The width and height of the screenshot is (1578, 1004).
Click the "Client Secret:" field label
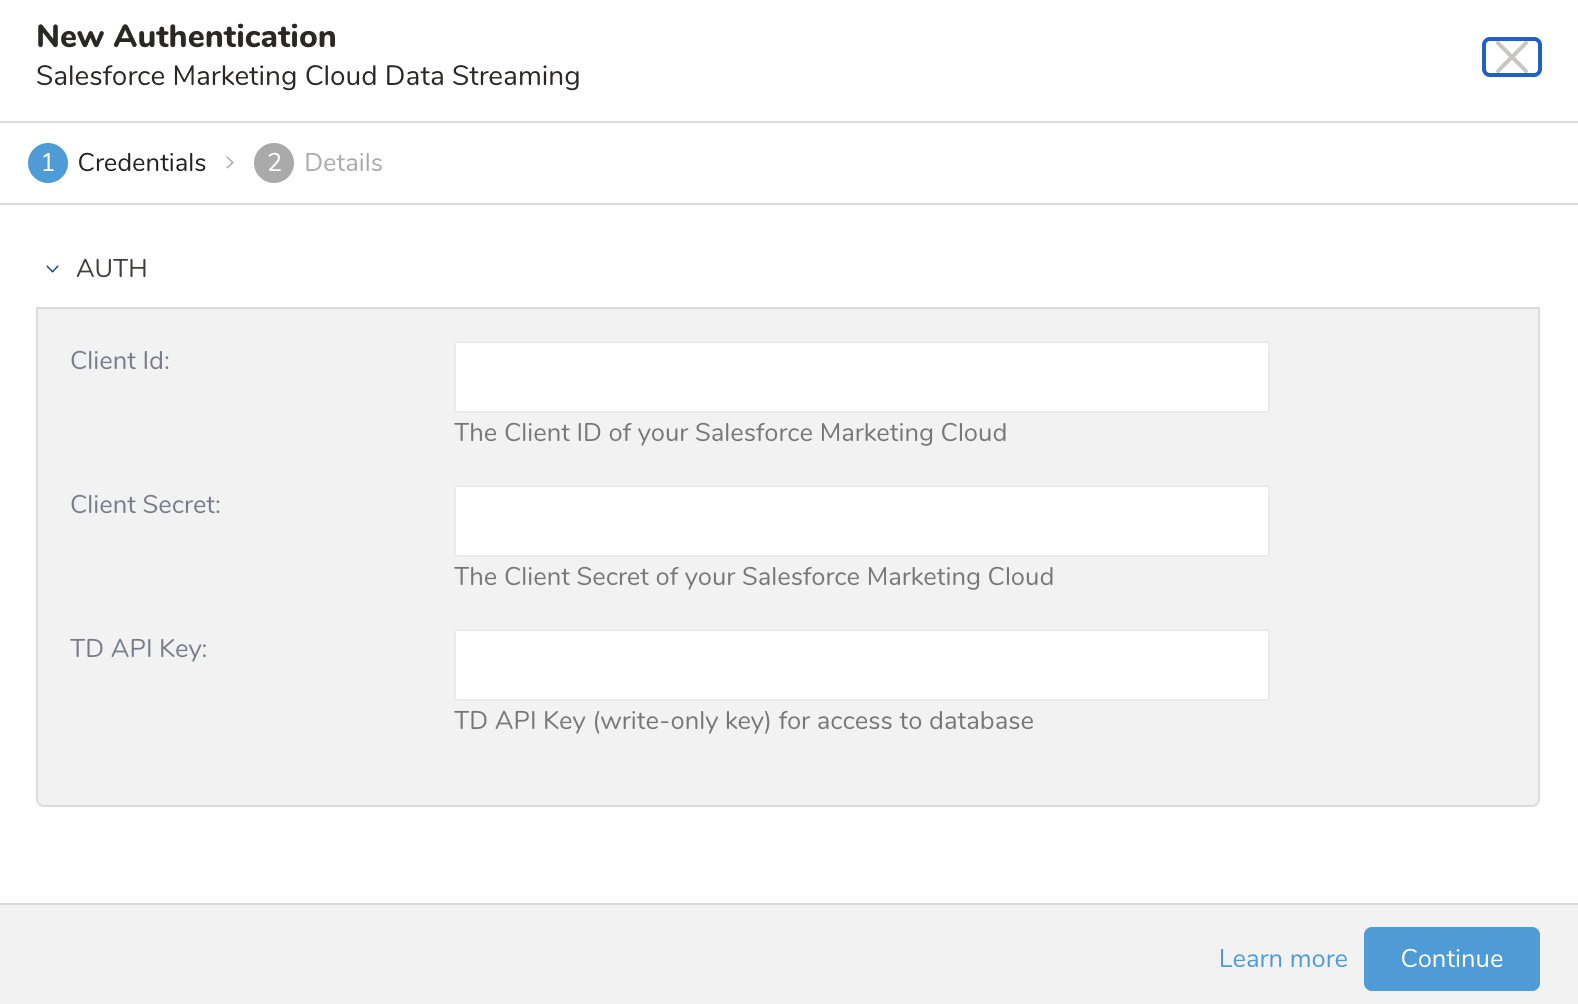point(145,505)
